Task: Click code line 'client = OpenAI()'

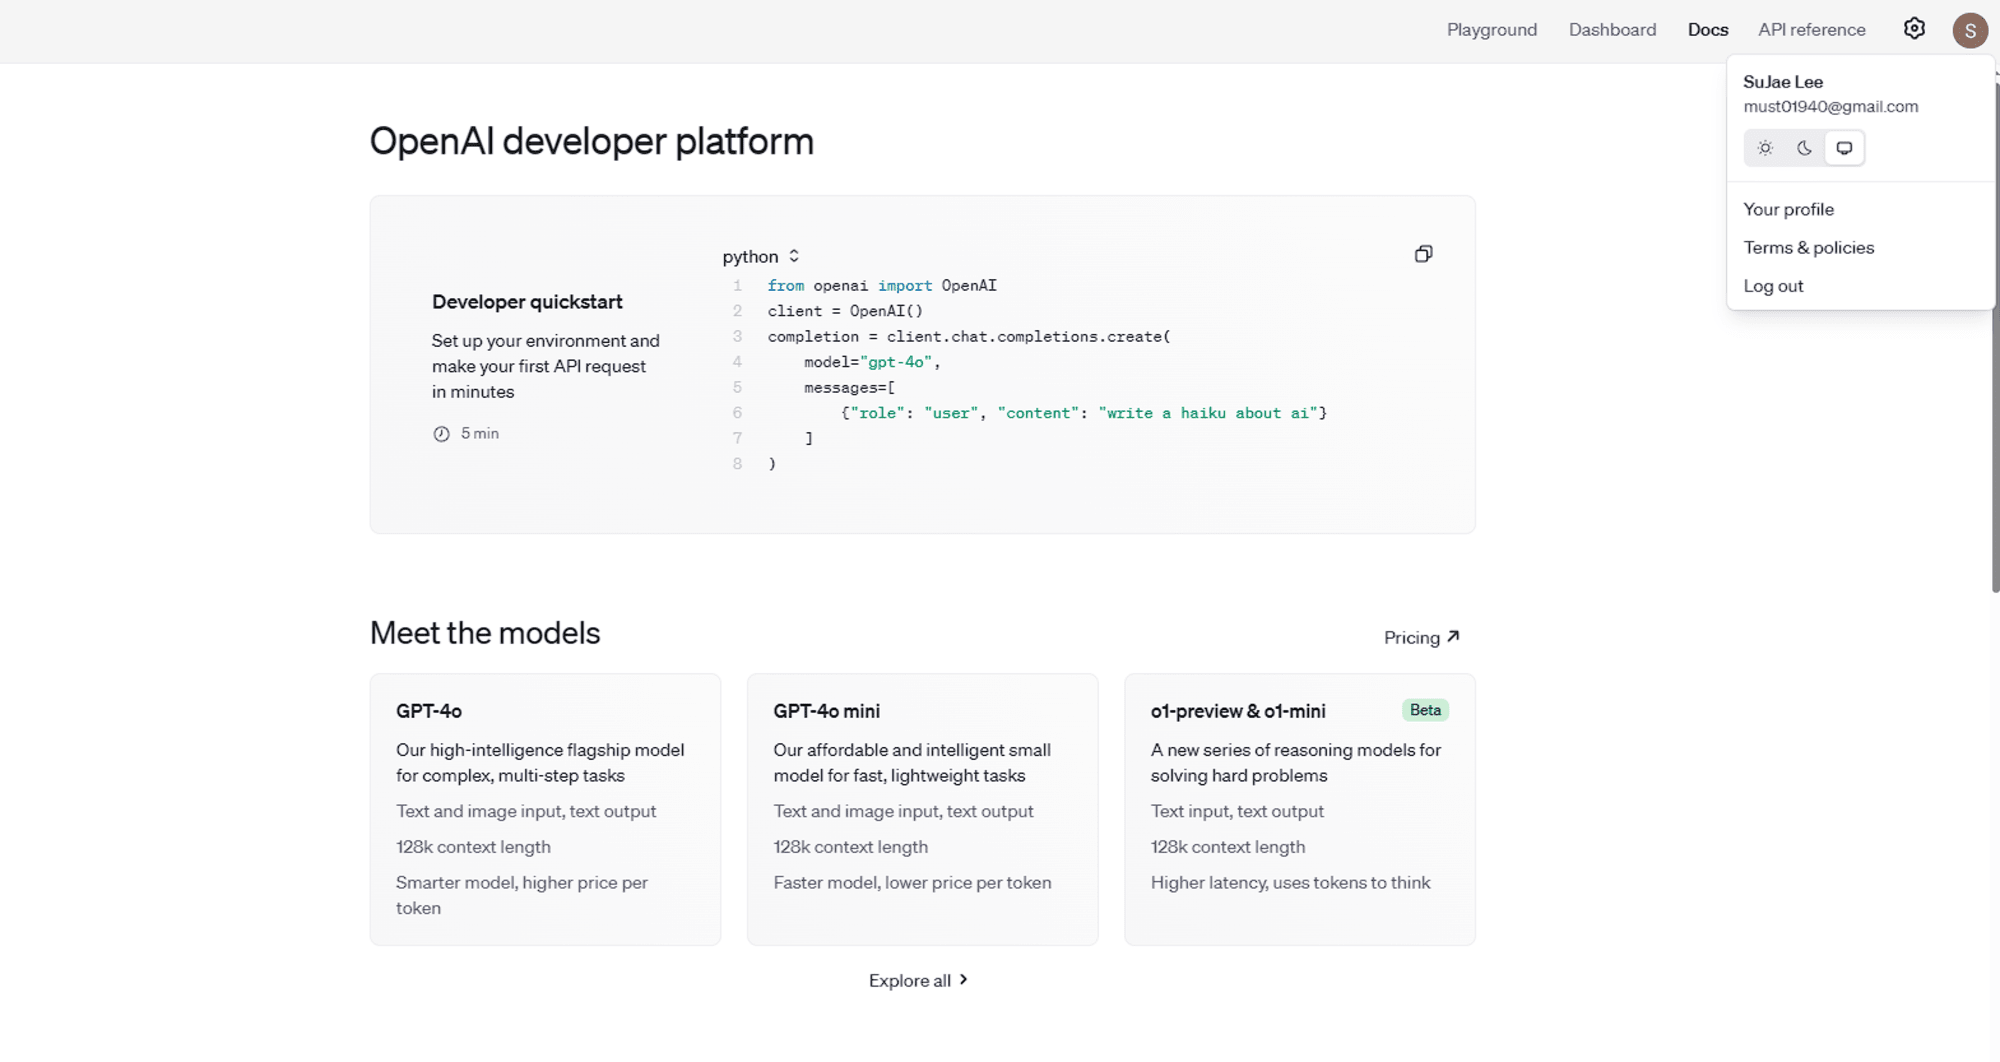Action: [x=845, y=311]
